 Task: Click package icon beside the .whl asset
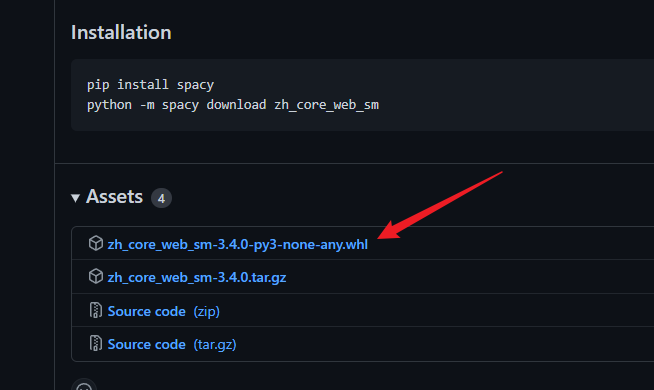point(96,243)
